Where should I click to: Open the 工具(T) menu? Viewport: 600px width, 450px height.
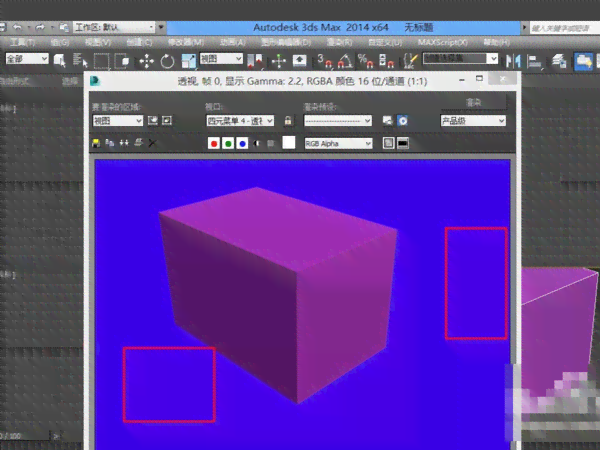(x=23, y=42)
